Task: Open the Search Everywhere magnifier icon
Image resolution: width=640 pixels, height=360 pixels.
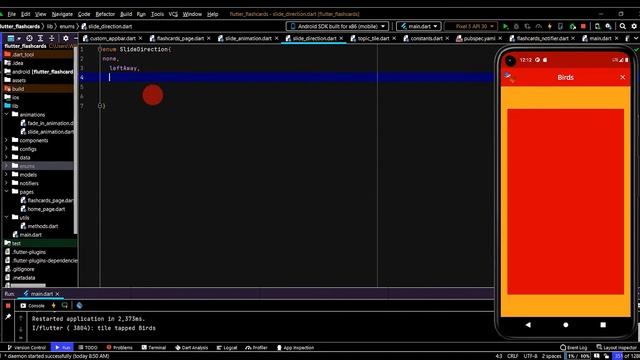Action: 622,26
